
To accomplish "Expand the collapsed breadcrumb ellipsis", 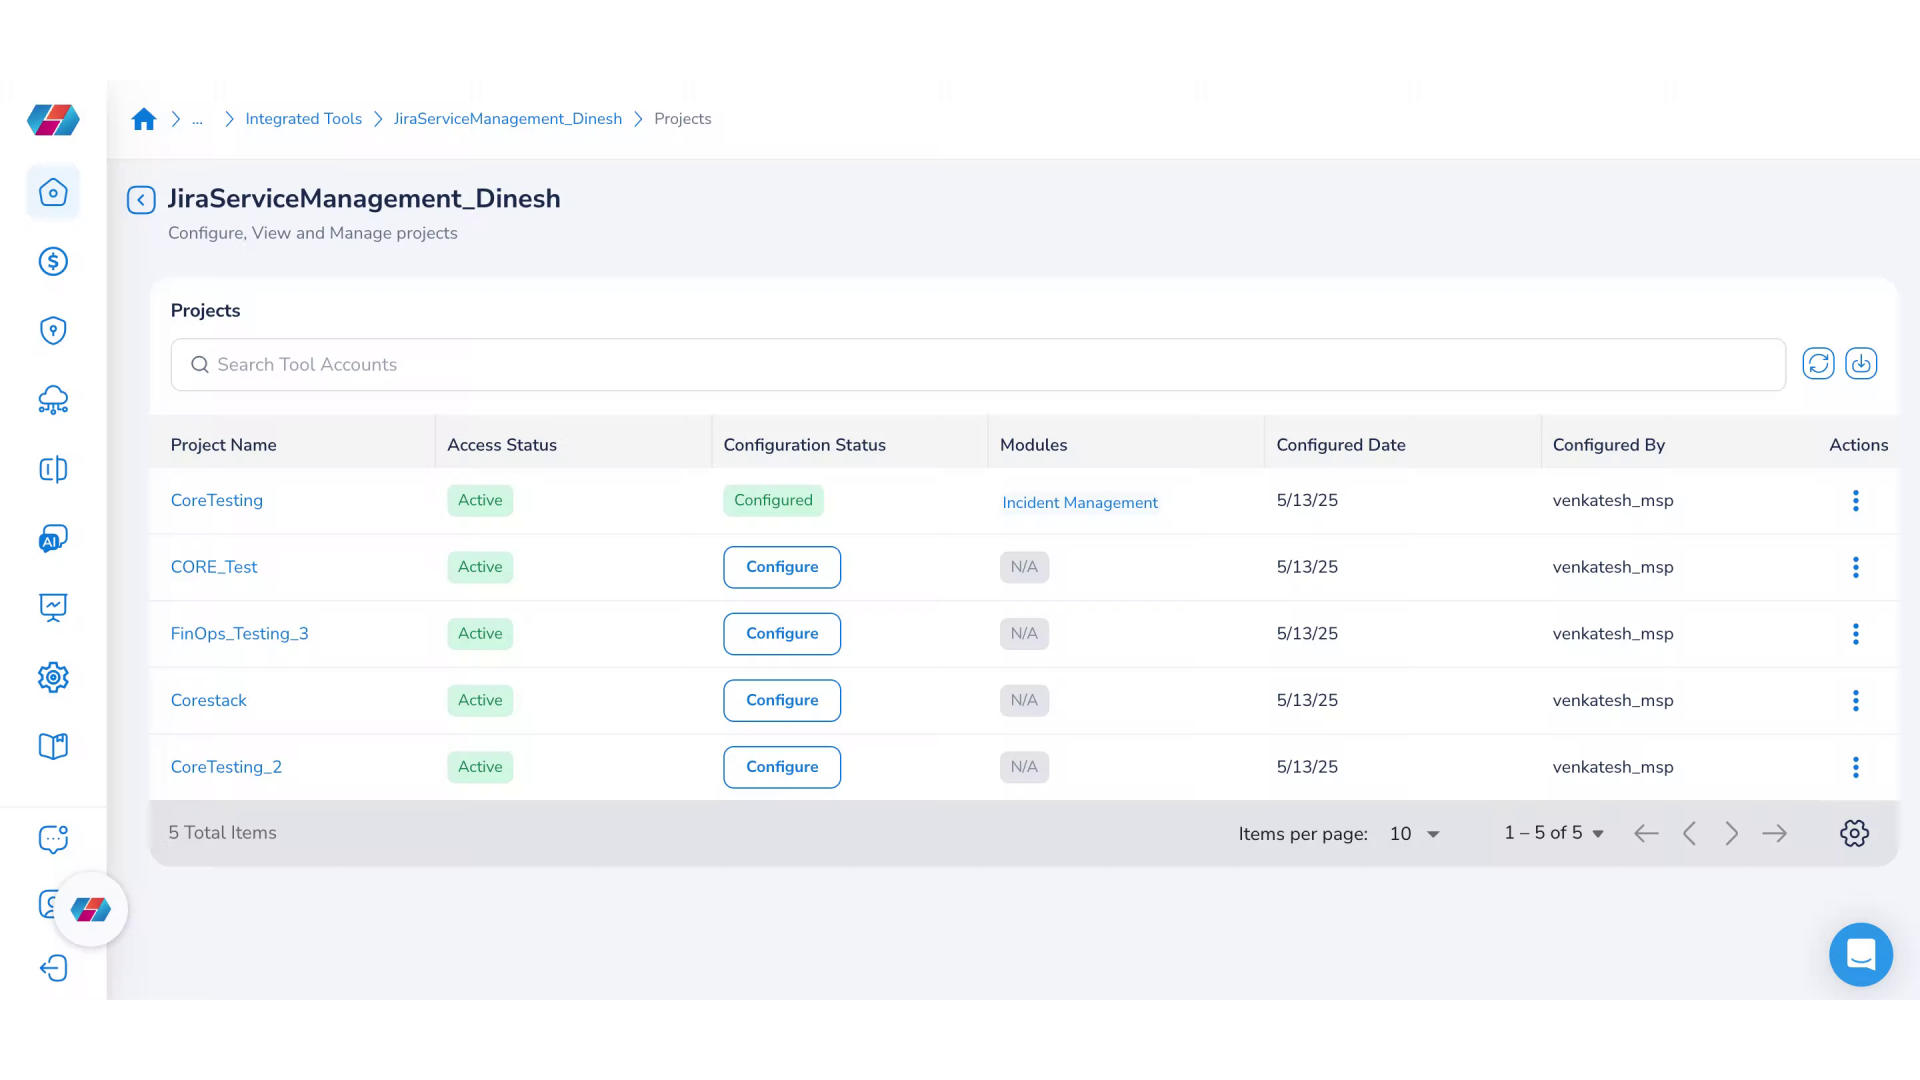I will coord(197,119).
